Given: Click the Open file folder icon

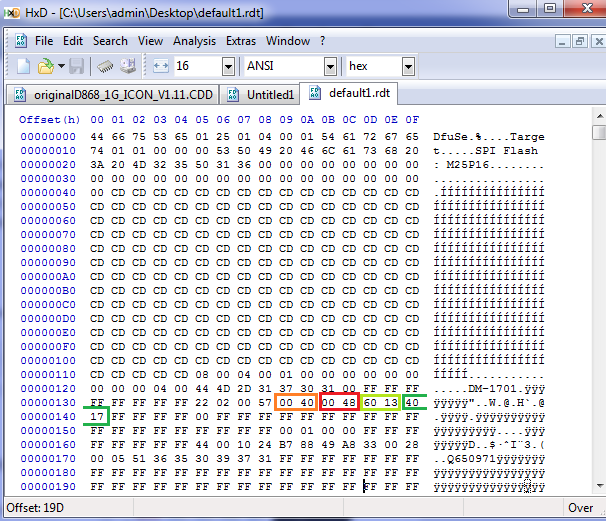Looking at the screenshot, I should pos(45,66).
